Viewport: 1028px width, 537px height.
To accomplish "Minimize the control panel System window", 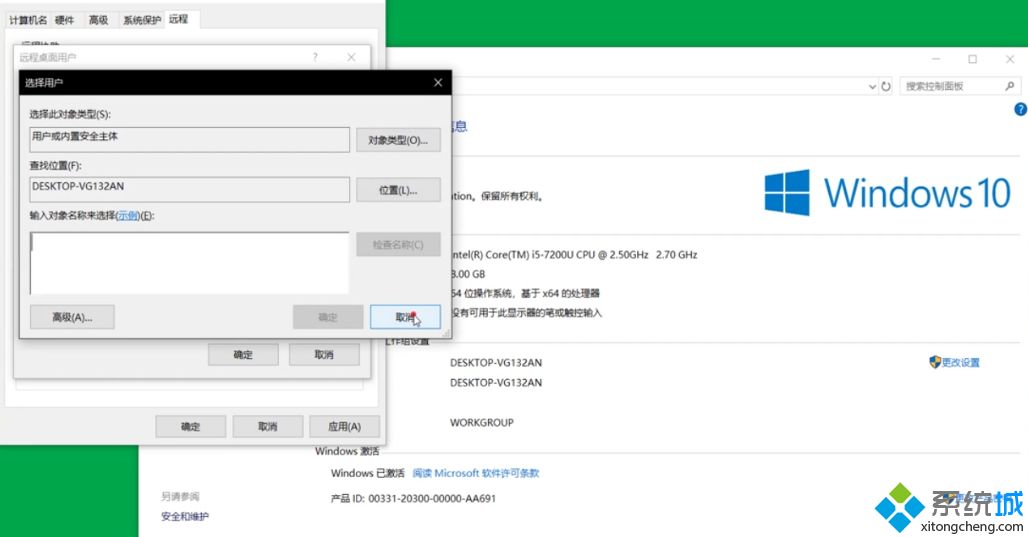I will pyautogui.click(x=936, y=59).
